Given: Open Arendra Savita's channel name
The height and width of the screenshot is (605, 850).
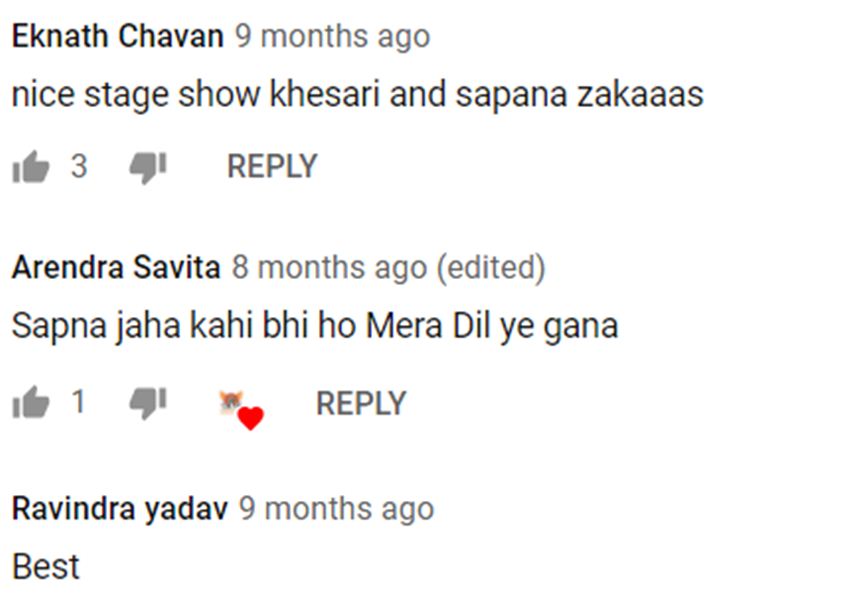Looking at the screenshot, I should click(x=116, y=267).
